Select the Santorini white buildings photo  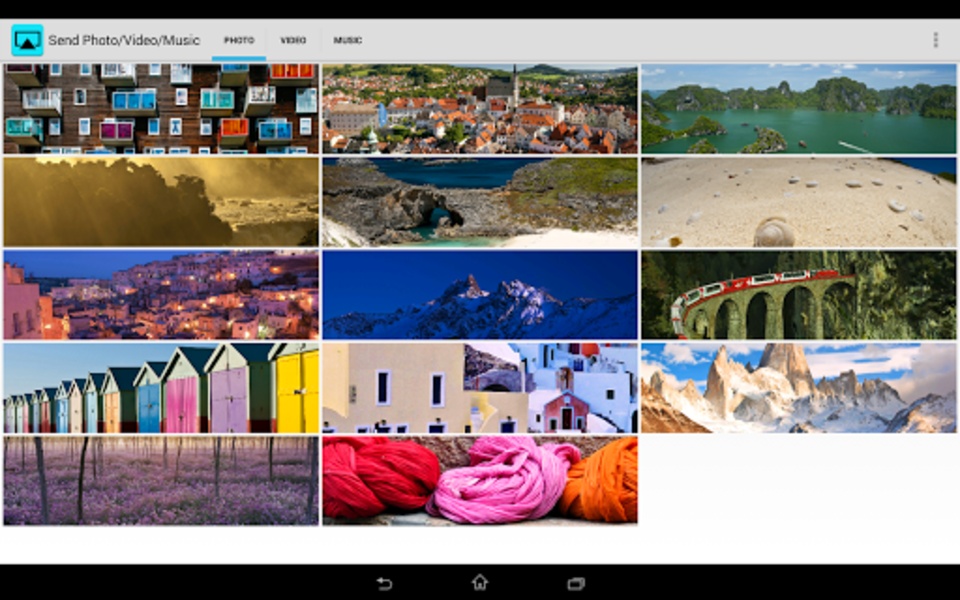pos(480,388)
